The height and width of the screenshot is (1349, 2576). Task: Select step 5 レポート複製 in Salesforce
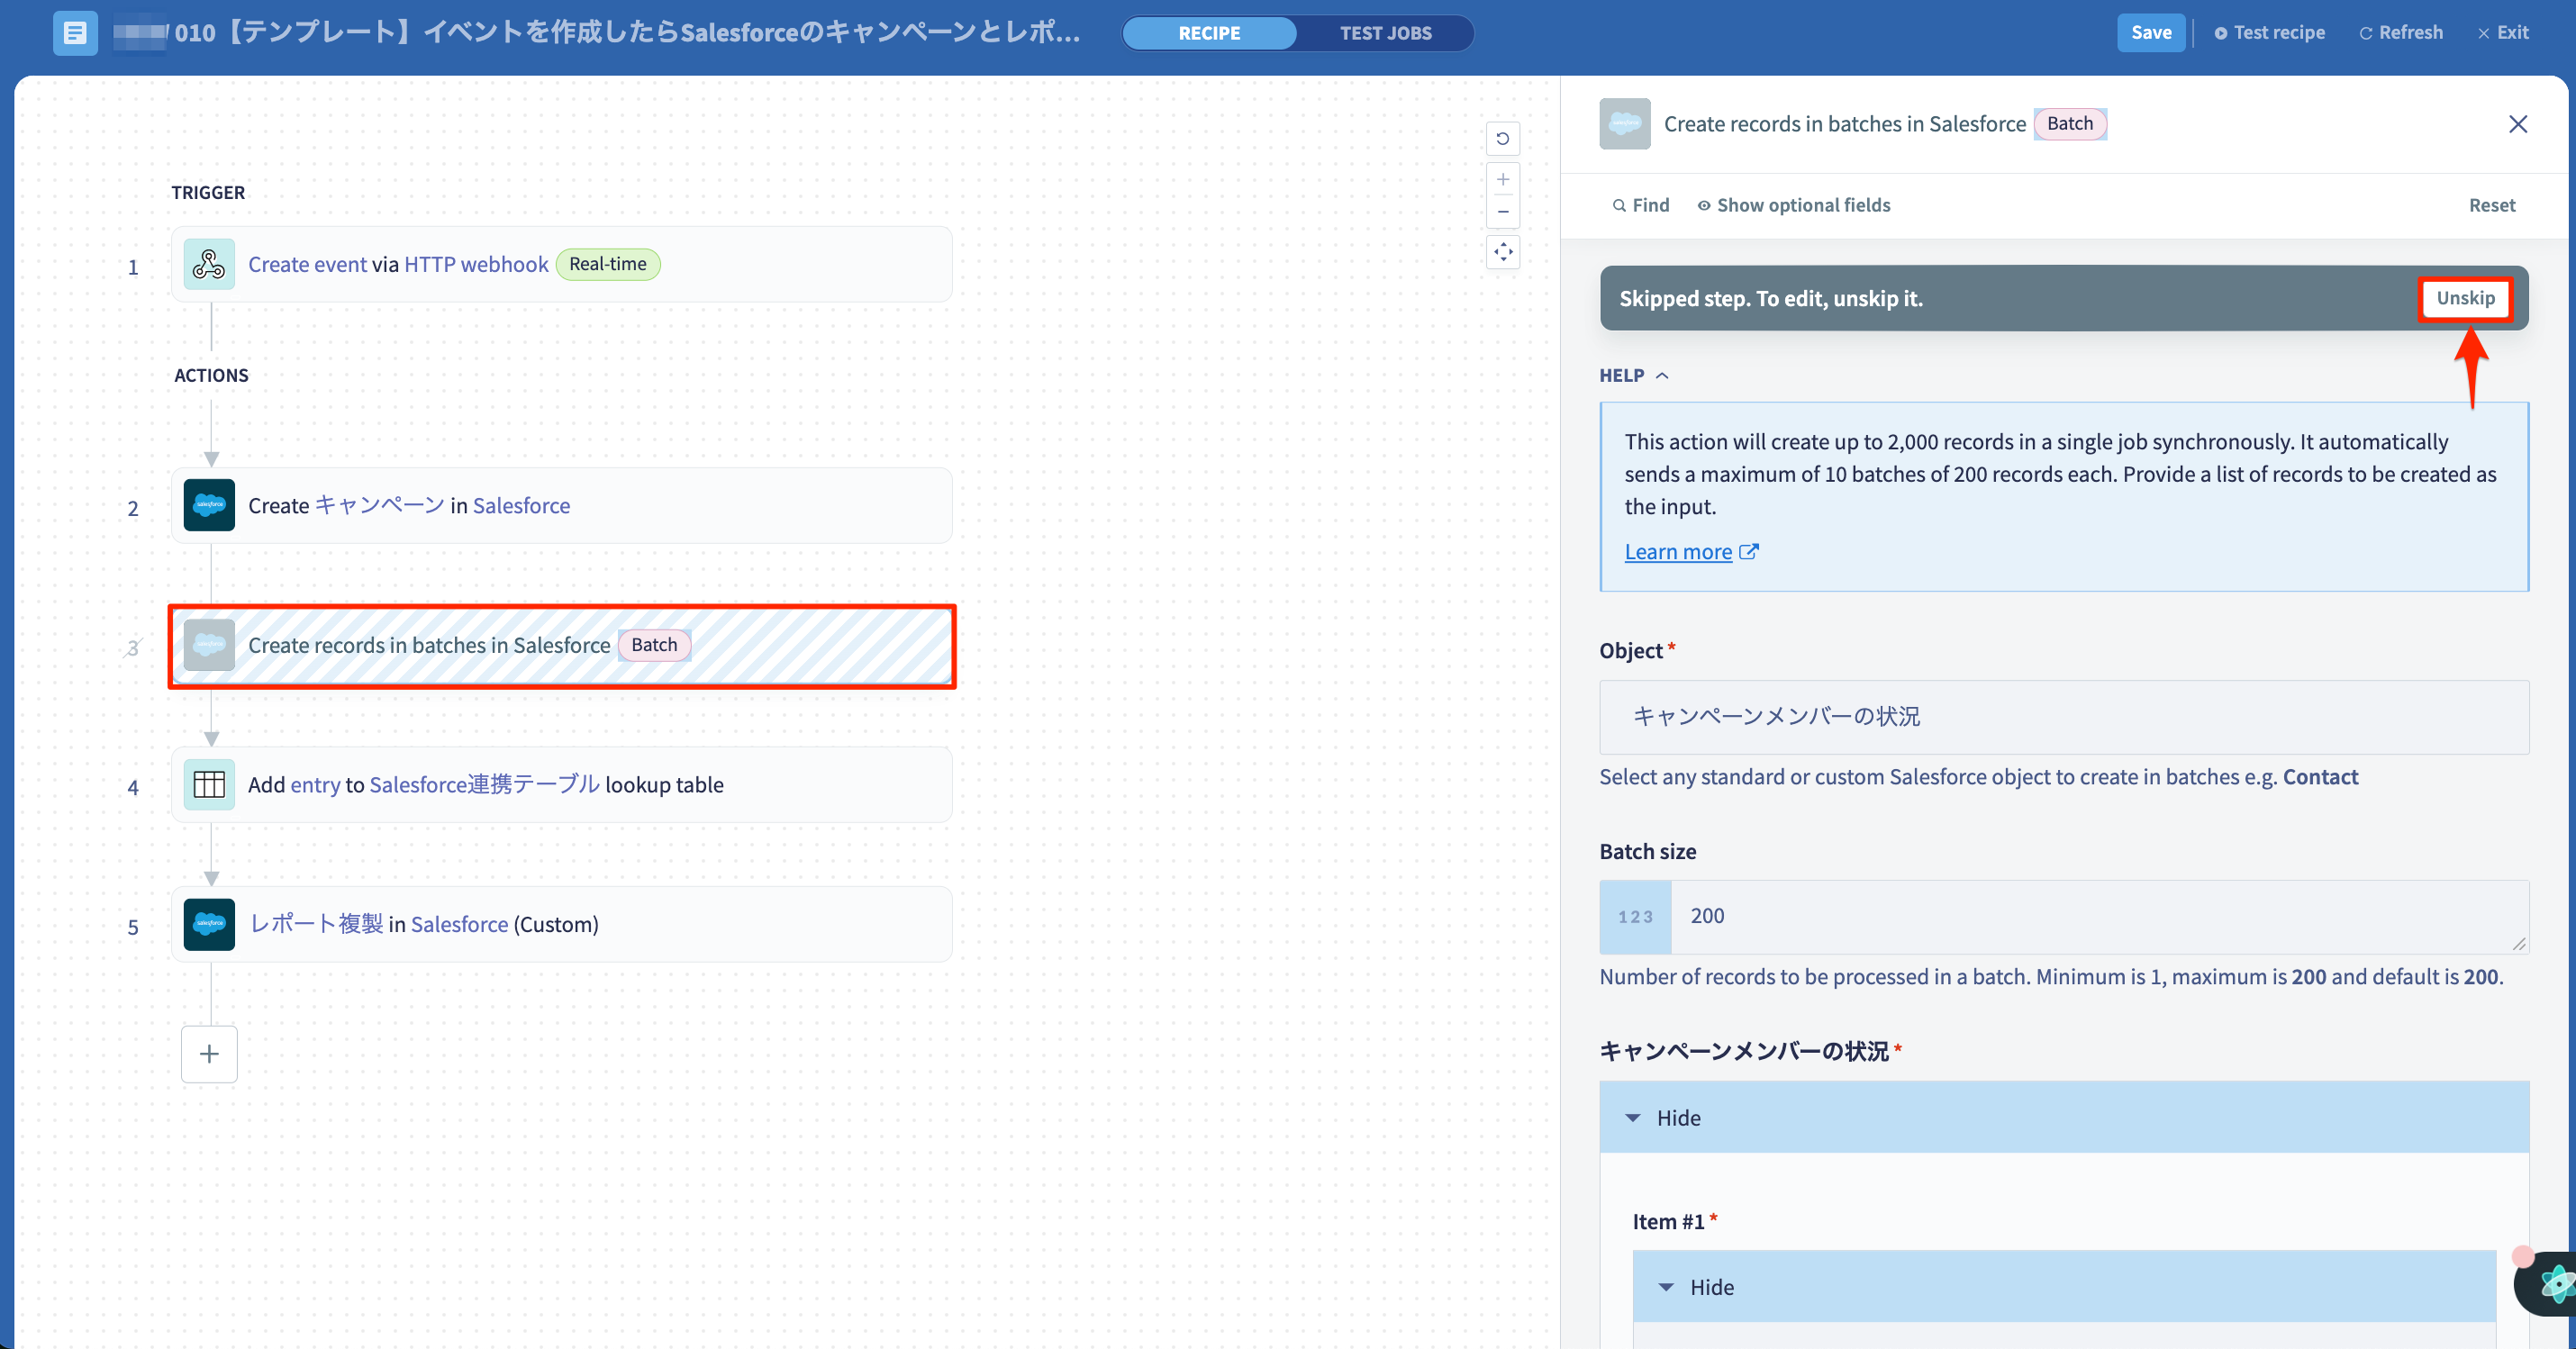(x=562, y=924)
